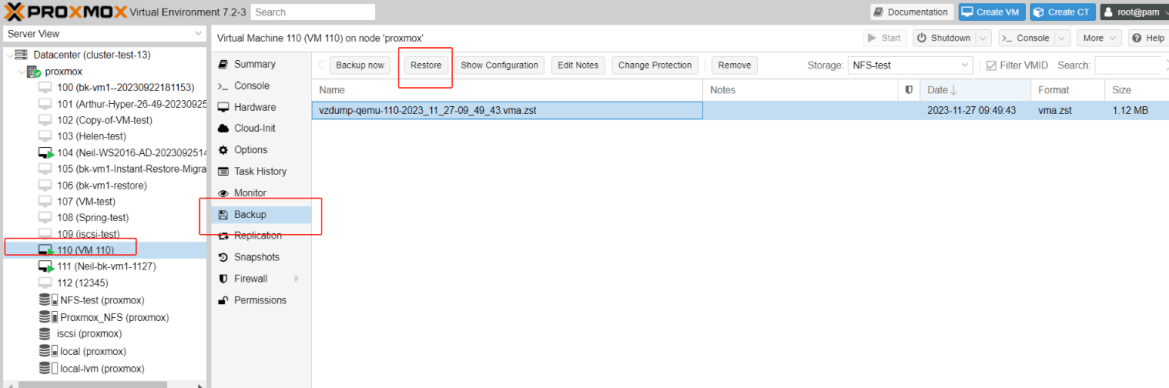Collapse the Datacenter tree node
The image size is (1169, 388).
[x=9, y=55]
